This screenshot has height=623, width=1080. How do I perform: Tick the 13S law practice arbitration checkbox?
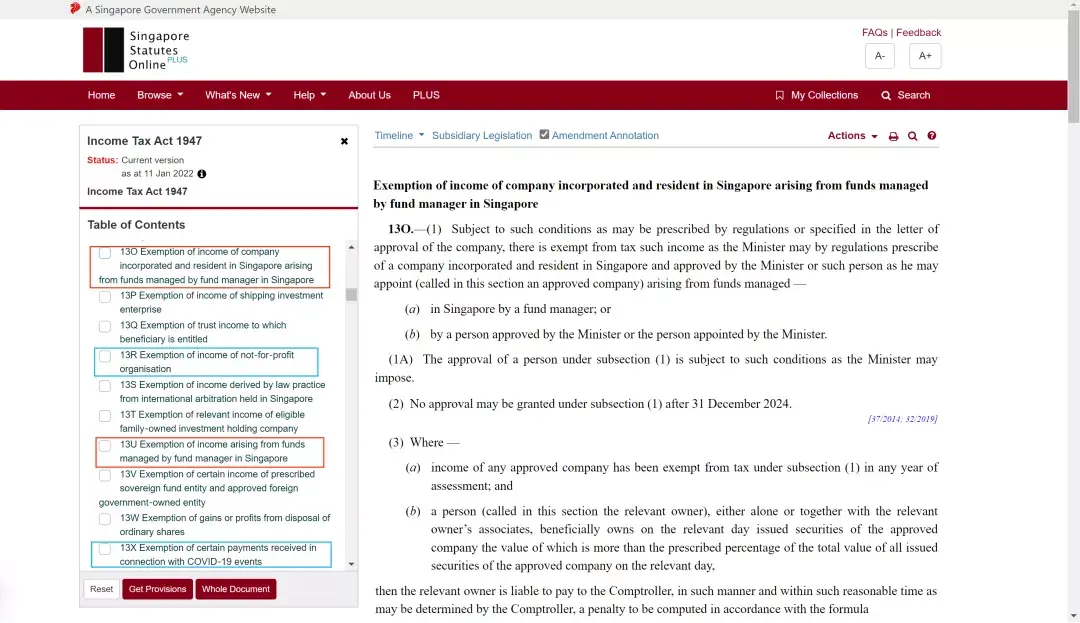click(105, 386)
